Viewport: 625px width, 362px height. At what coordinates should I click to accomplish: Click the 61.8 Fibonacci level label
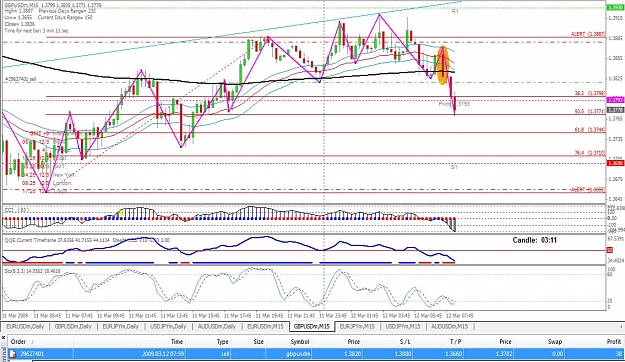(x=590, y=130)
